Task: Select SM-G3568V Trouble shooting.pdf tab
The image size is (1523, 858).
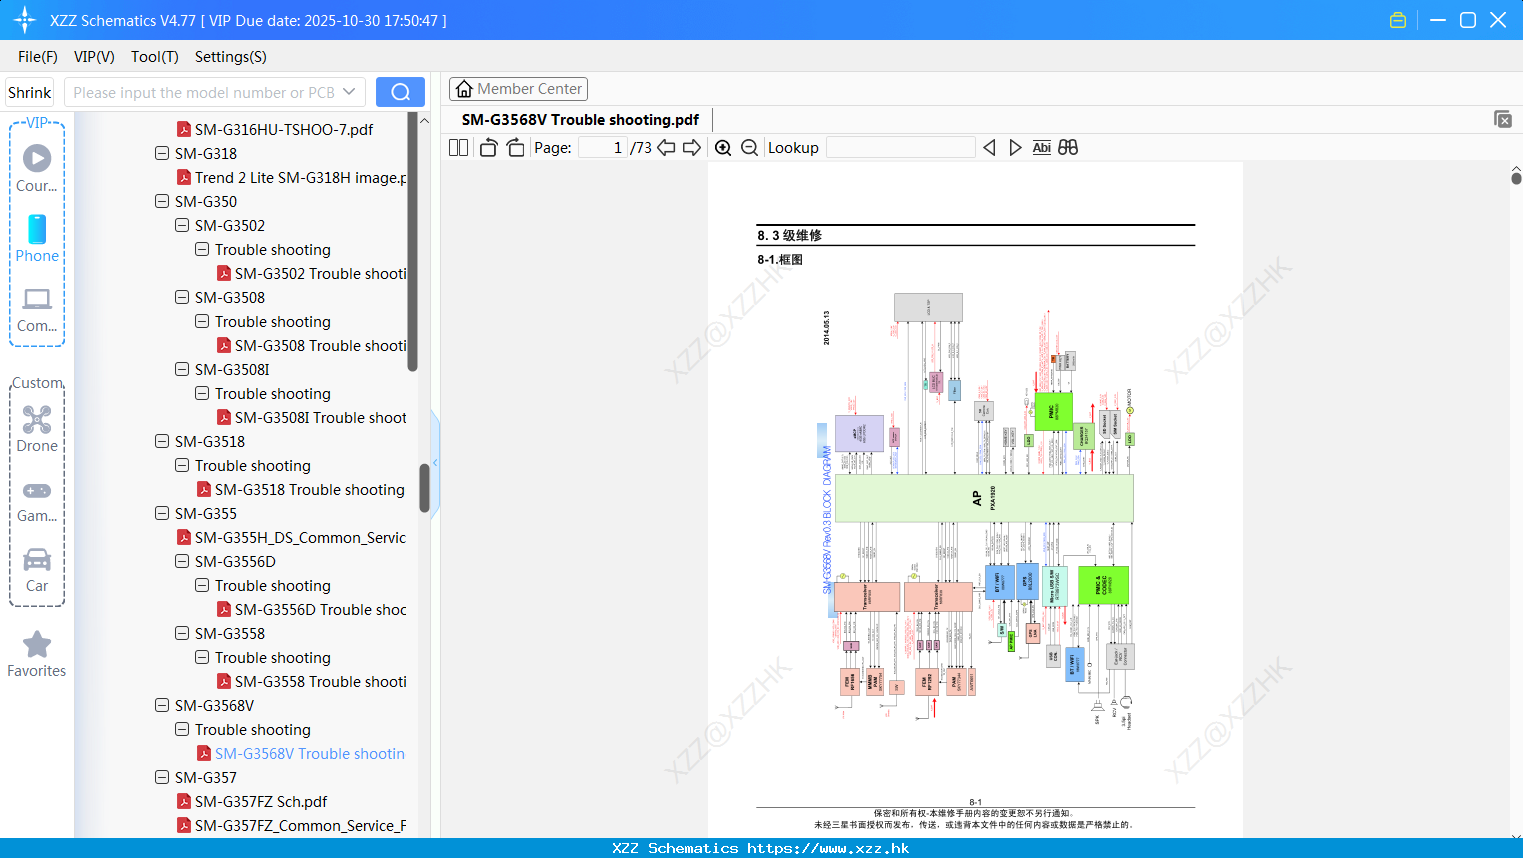Action: (x=580, y=119)
